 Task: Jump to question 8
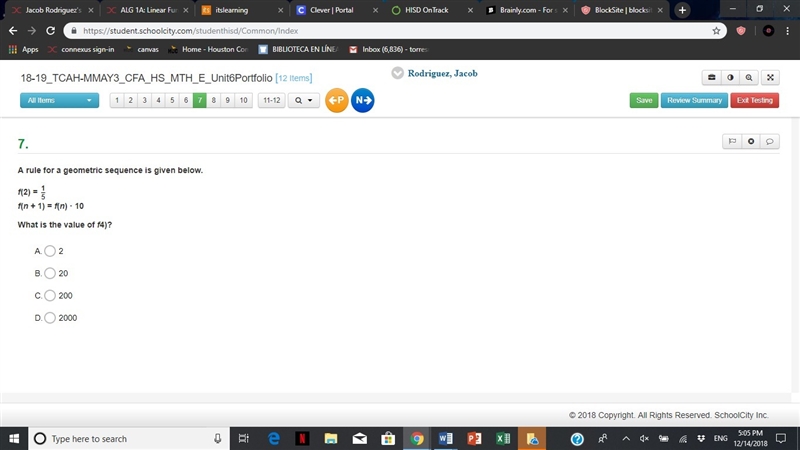click(214, 101)
